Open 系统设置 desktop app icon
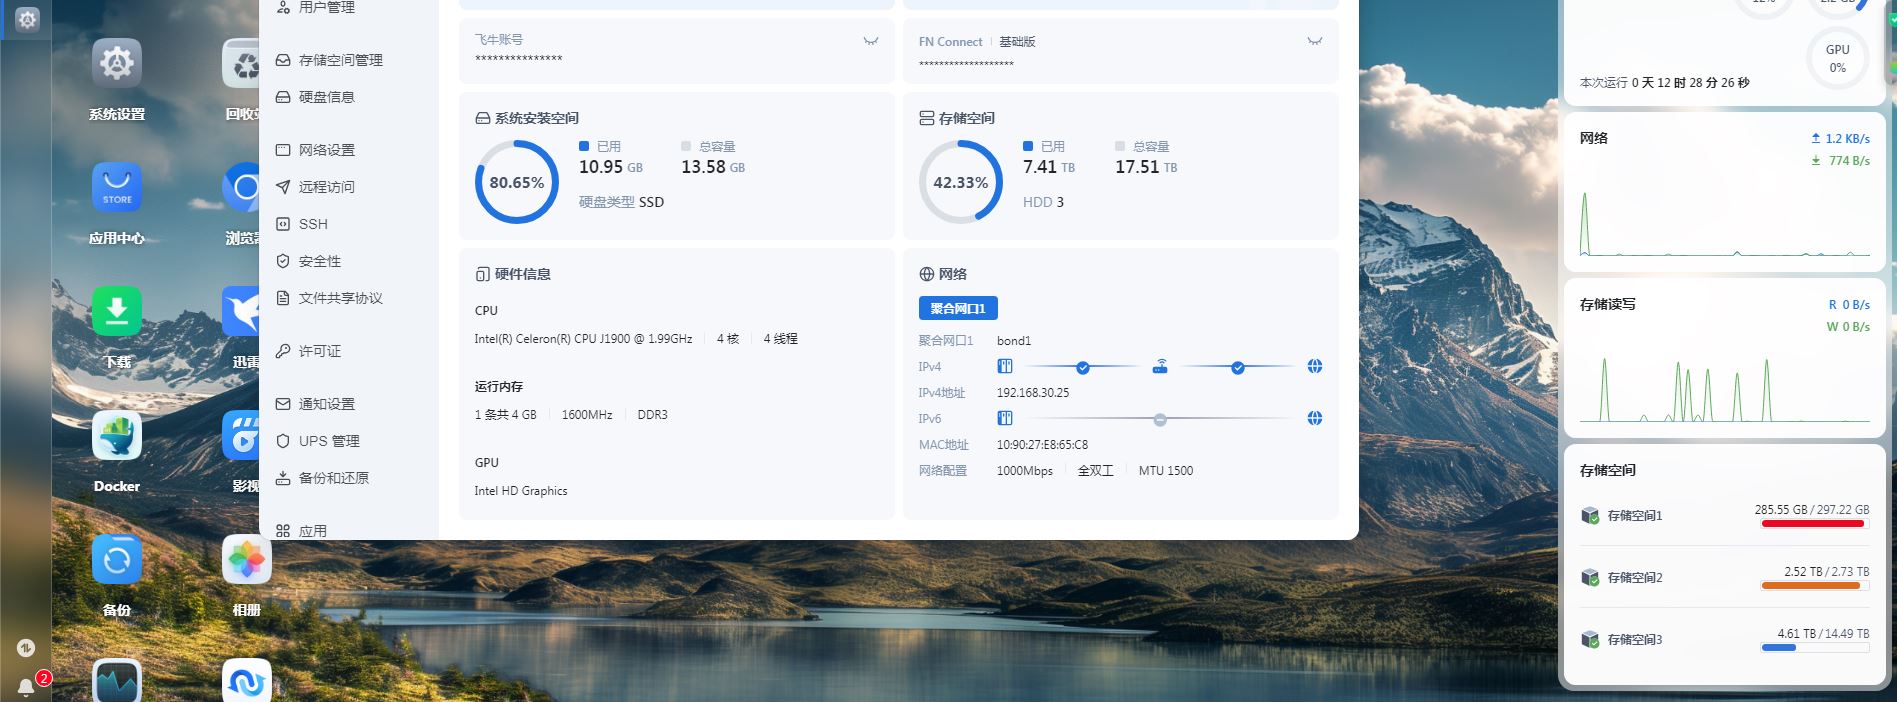Viewport: 1897px width, 702px height. coord(117,63)
